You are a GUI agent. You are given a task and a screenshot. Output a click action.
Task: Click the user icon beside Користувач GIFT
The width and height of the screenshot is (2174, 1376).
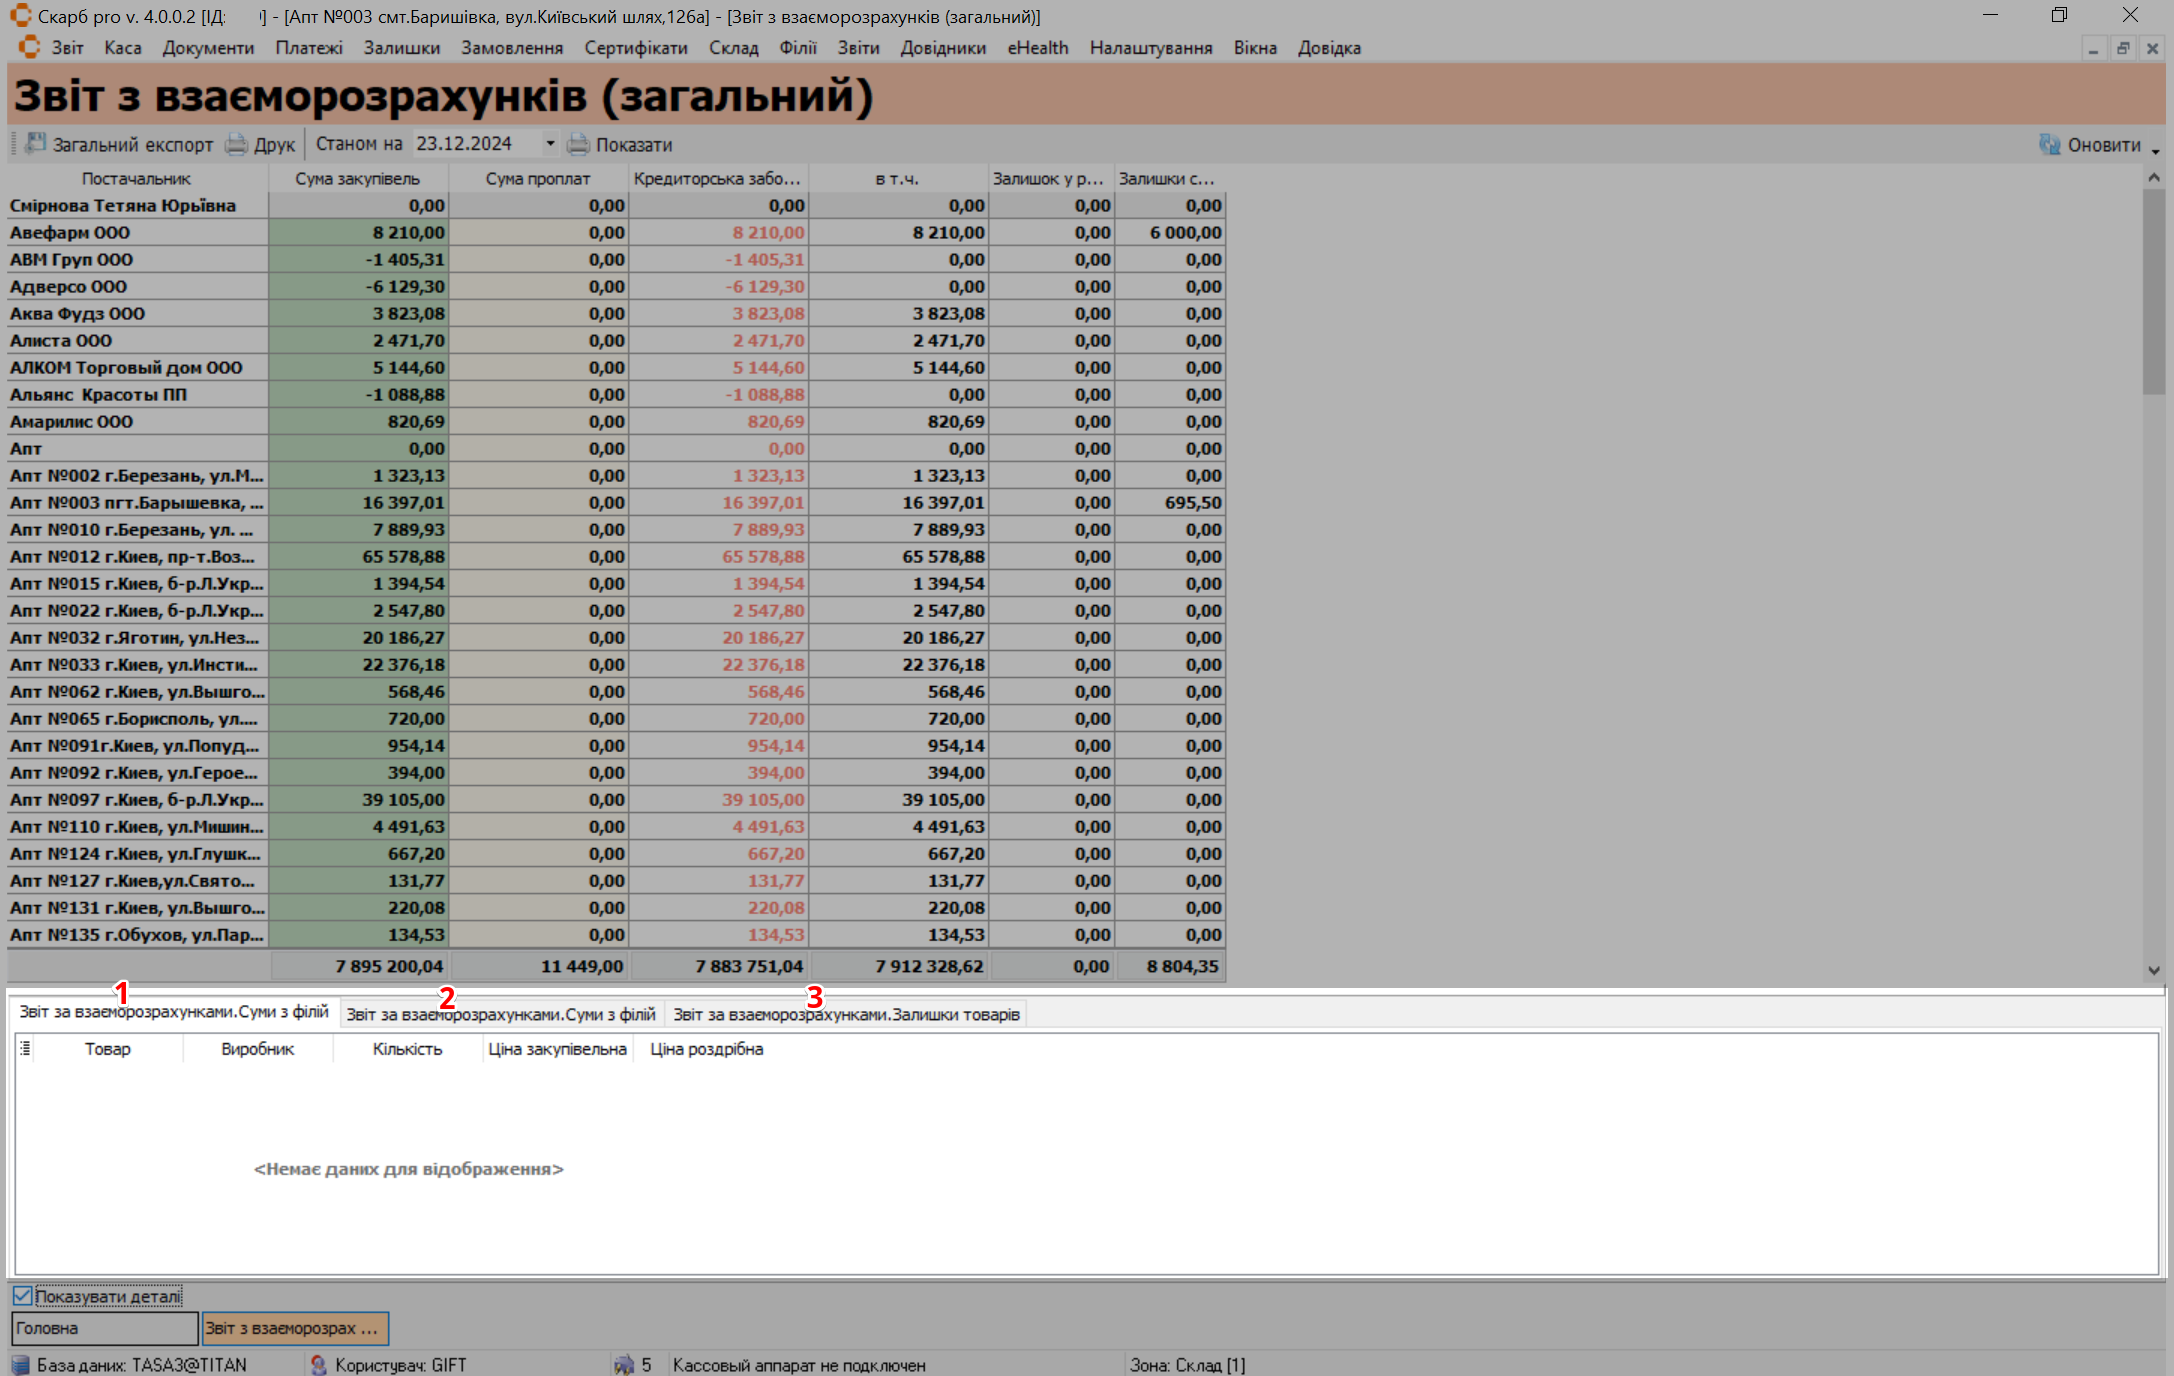[318, 1365]
